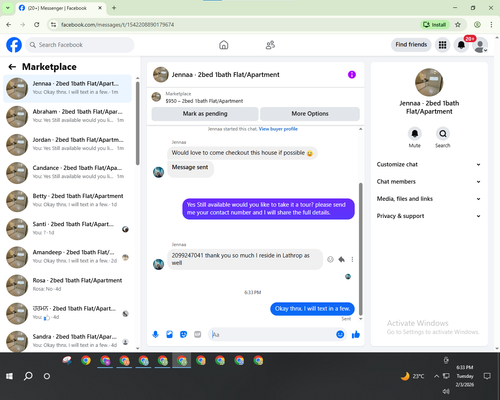Open the Task View (Cortana) circle button
500x400 pixels.
47,376
